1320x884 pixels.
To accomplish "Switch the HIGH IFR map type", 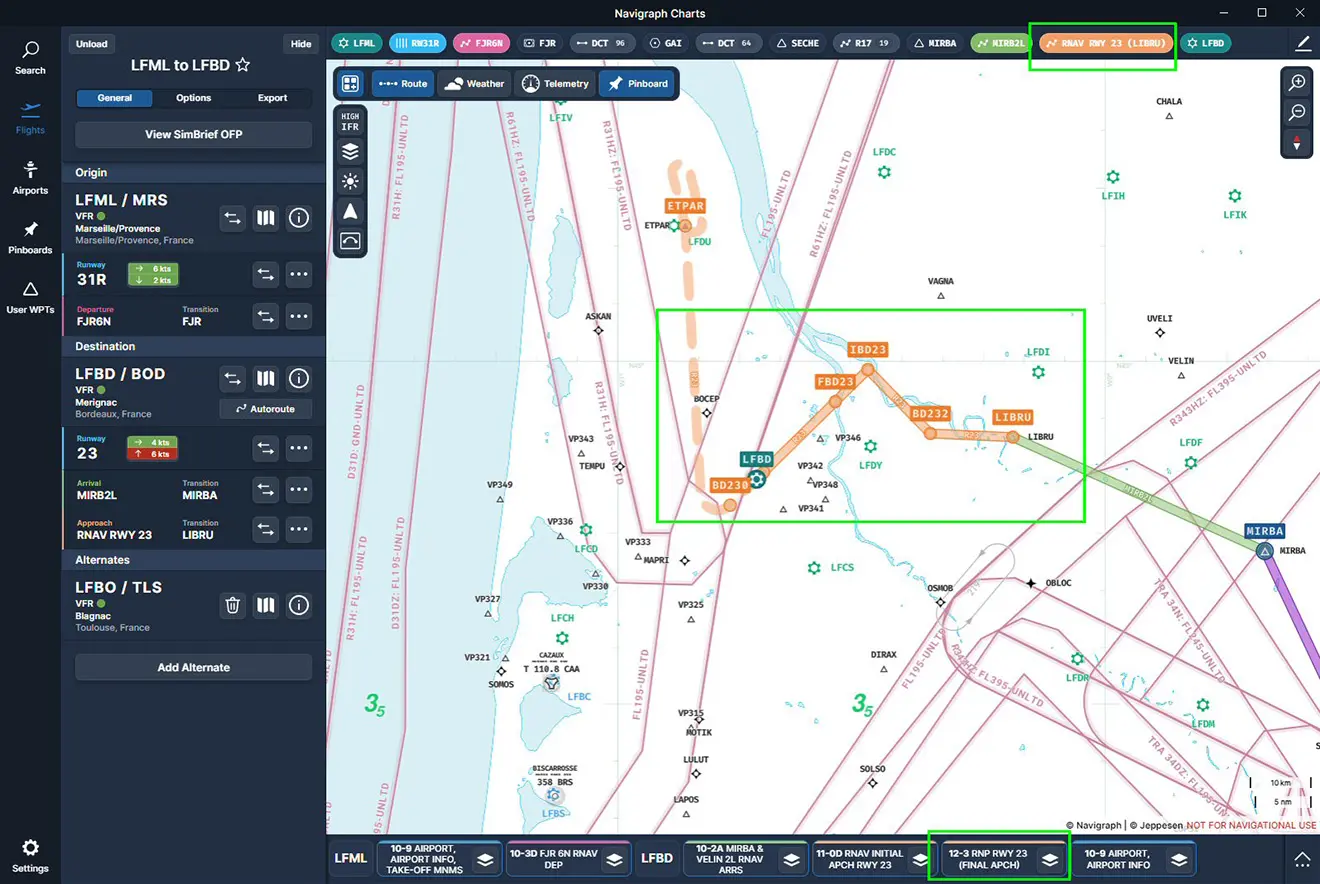I will pos(350,122).
